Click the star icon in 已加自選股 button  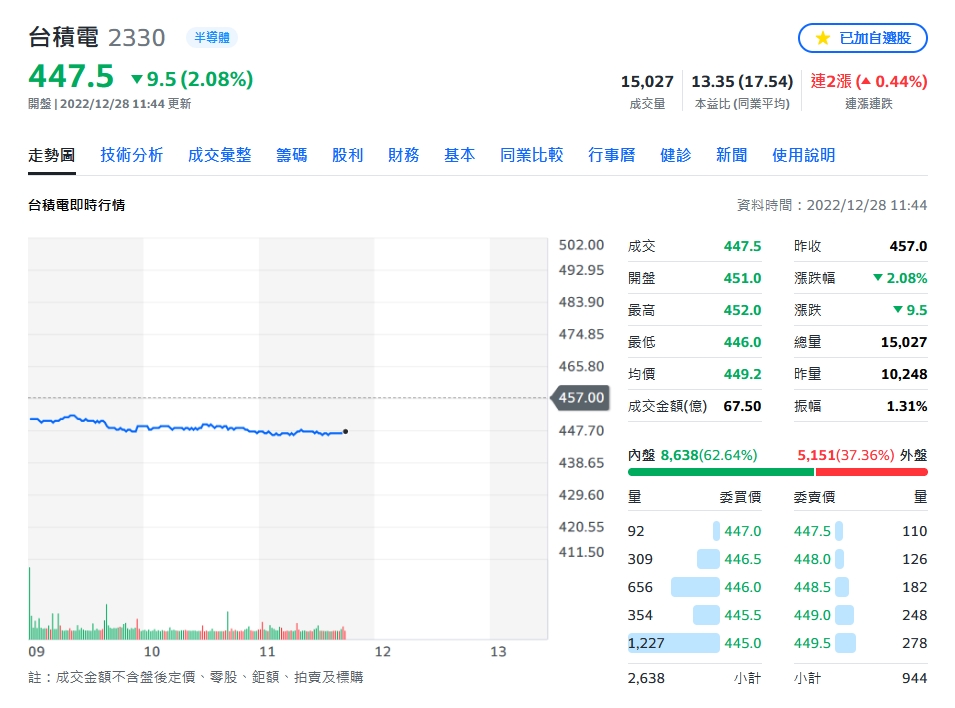click(x=823, y=38)
